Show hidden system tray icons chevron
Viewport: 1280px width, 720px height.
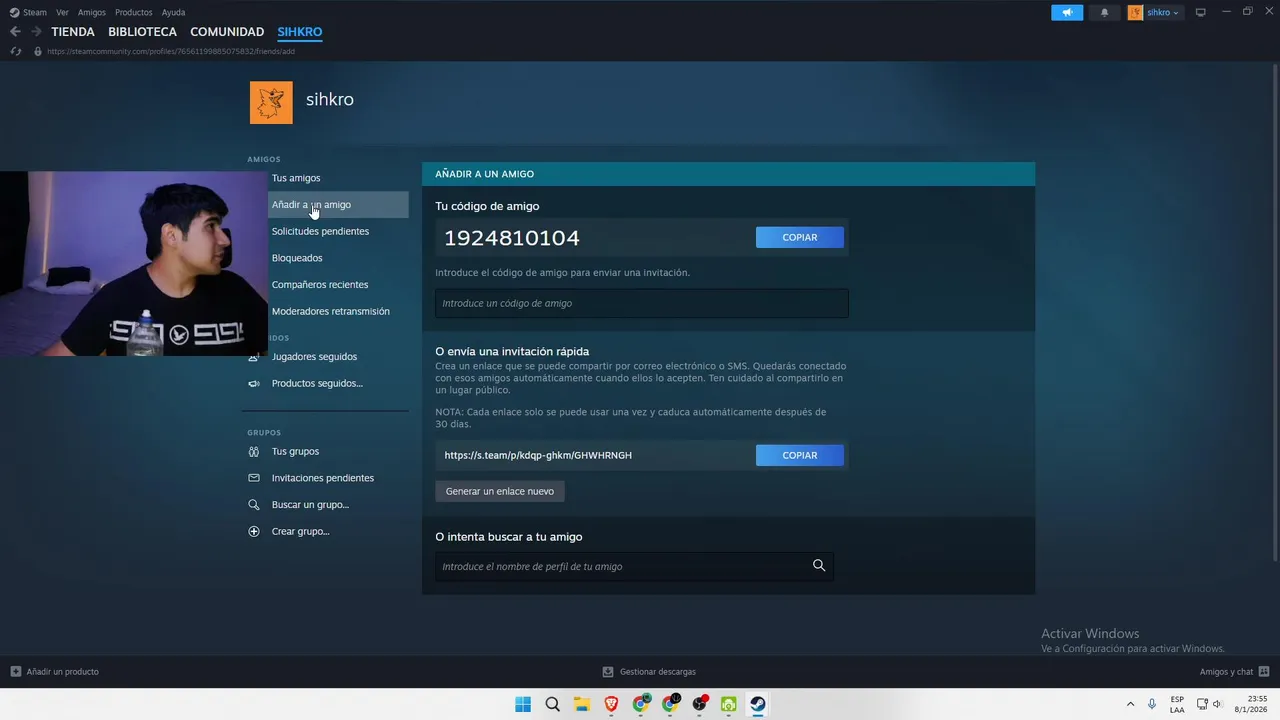click(x=1130, y=704)
